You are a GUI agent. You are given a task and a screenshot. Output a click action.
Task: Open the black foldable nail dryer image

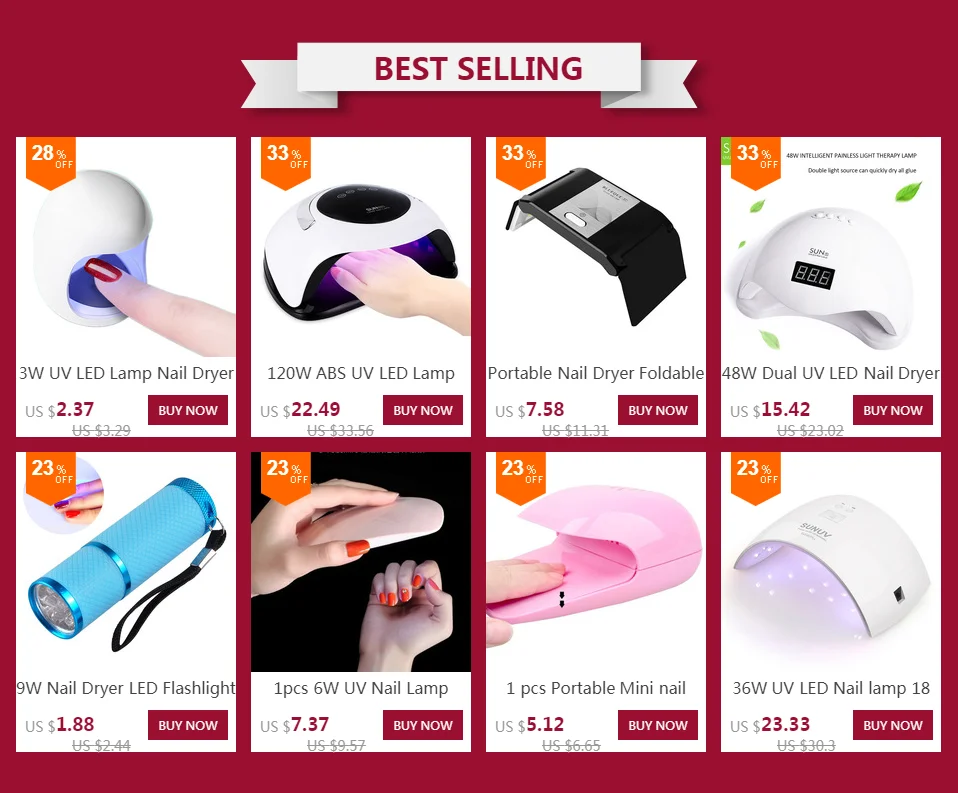click(596, 247)
